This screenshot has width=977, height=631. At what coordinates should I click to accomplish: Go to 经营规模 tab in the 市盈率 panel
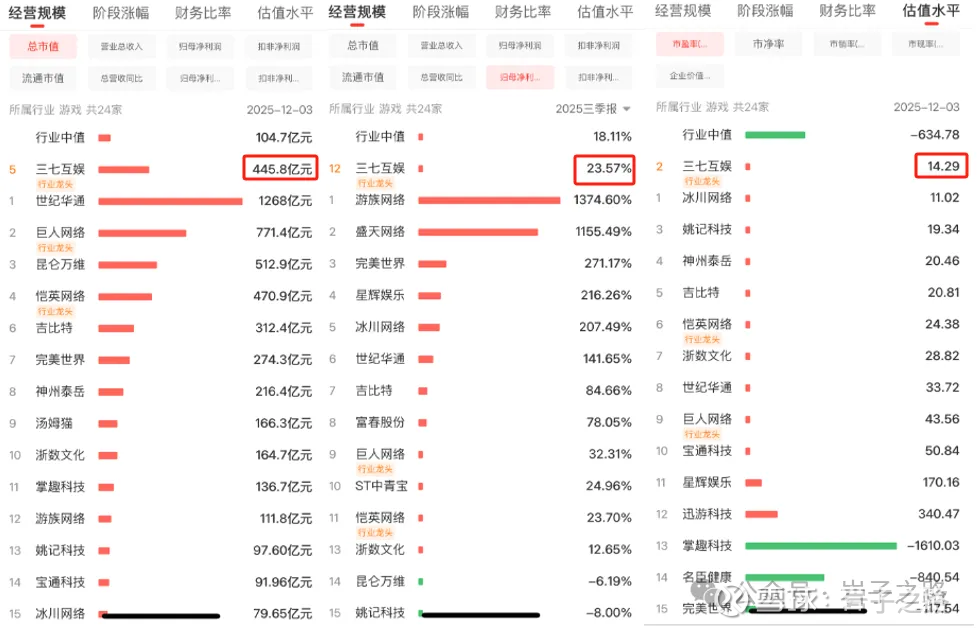tap(683, 11)
